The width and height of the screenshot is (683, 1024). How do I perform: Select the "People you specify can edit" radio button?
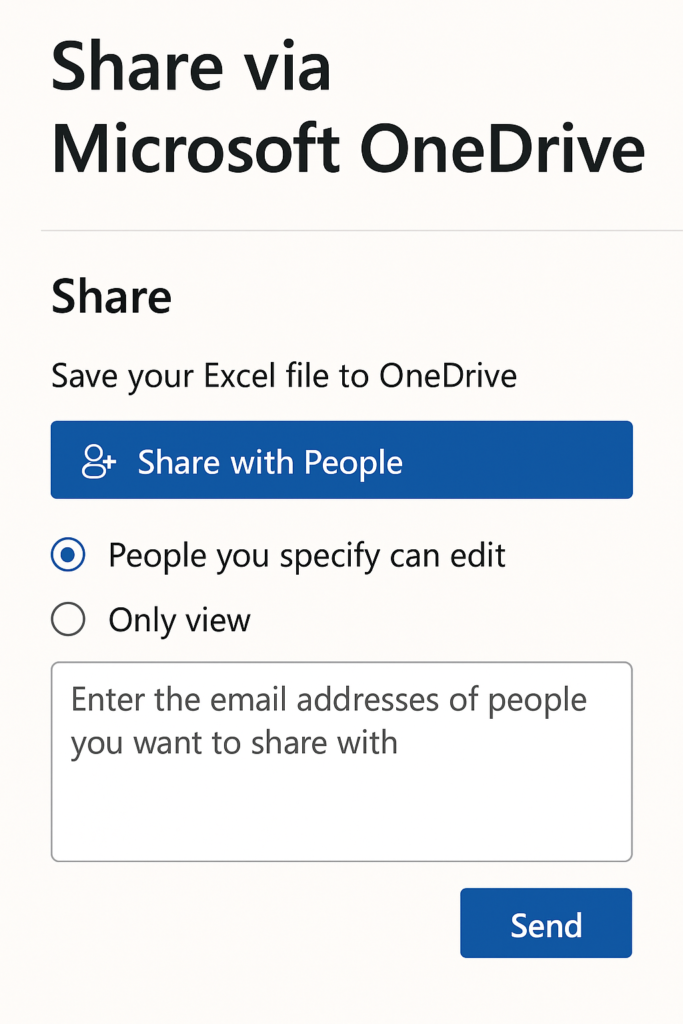click(68, 555)
